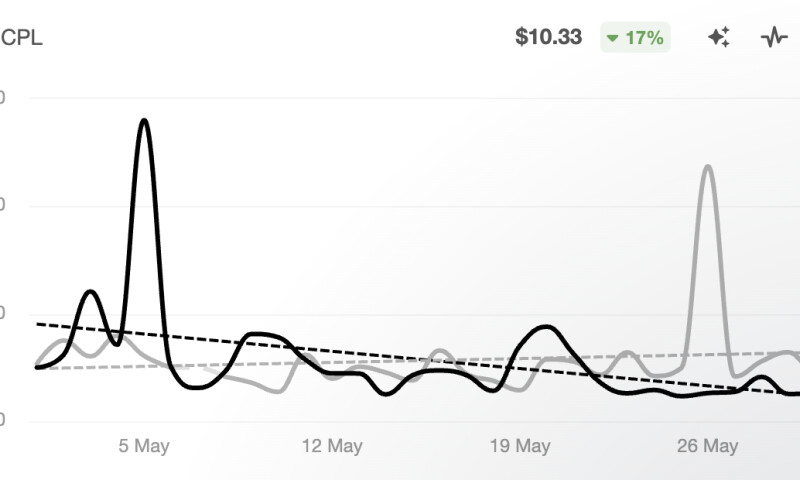Screen dimensions: 800x480
Task: Click the sparkle AI insights icon
Action: [719, 38]
